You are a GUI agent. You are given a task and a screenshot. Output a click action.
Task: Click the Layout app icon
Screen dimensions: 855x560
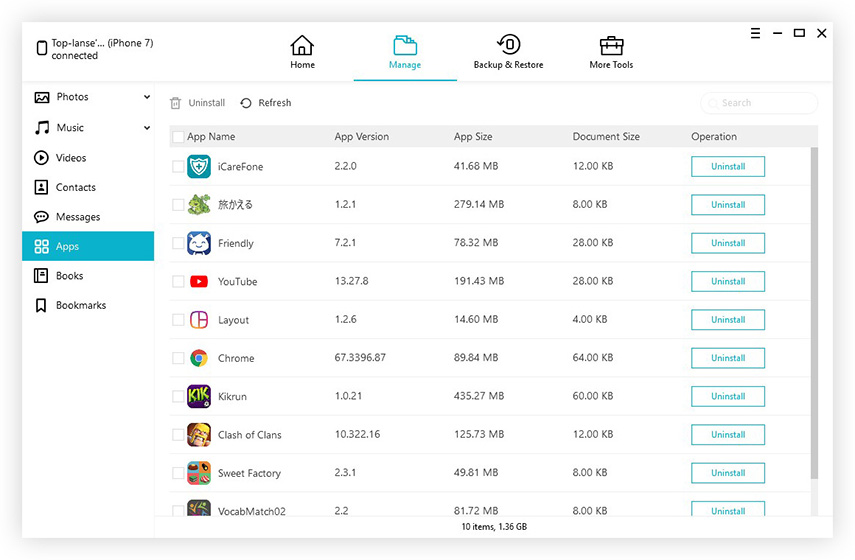click(199, 320)
